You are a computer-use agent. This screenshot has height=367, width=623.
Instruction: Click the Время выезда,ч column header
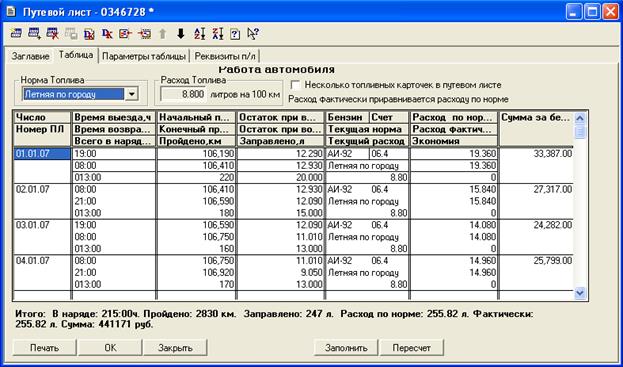click(x=114, y=118)
